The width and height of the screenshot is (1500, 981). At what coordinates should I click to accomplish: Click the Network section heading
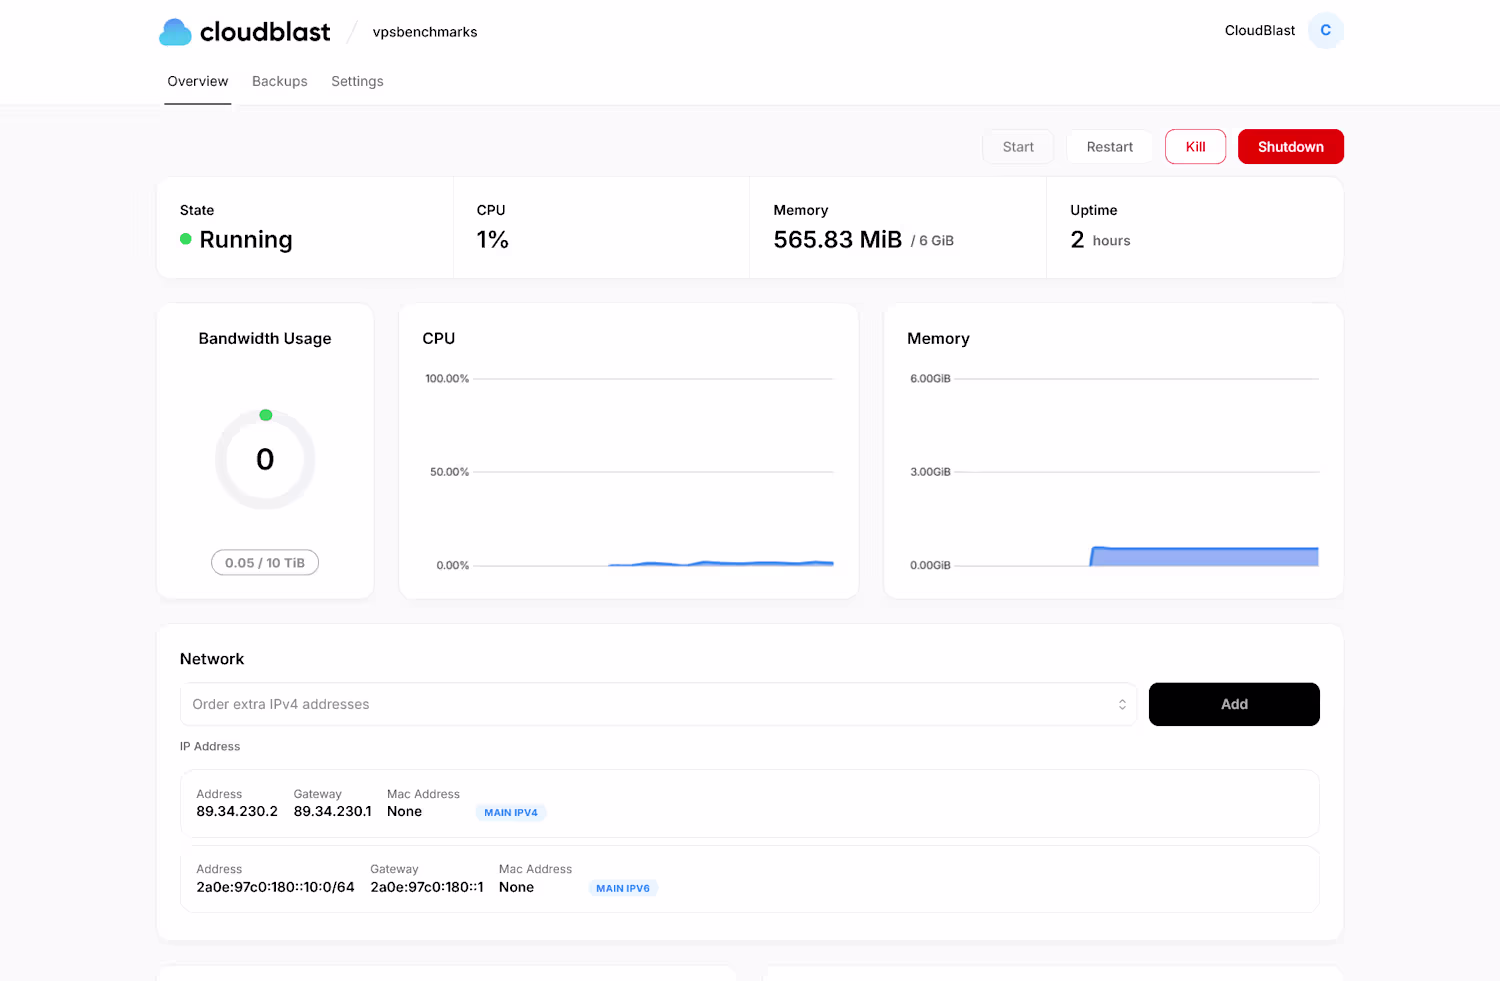point(212,659)
